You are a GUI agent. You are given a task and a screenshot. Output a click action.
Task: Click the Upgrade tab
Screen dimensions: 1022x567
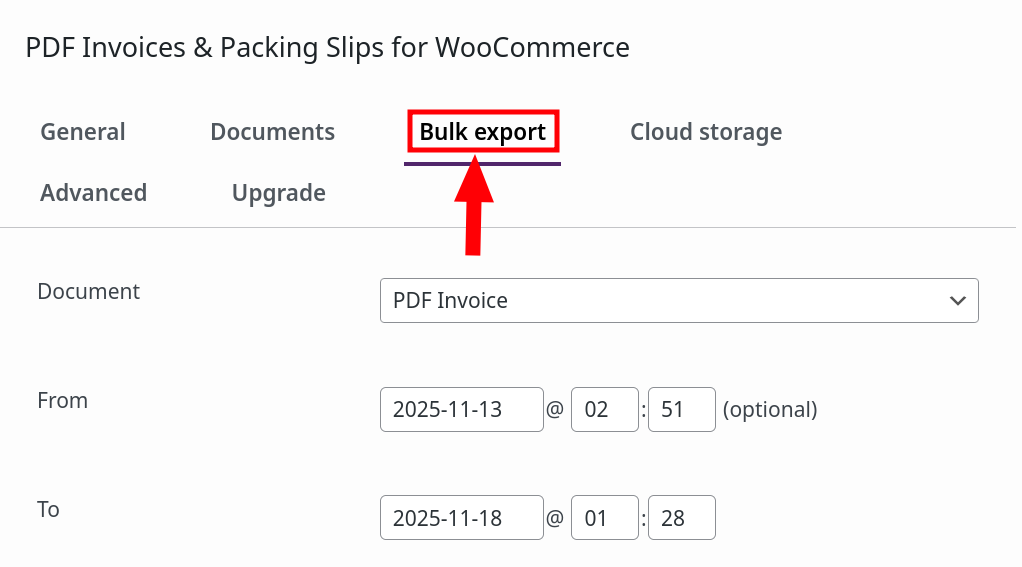click(278, 193)
